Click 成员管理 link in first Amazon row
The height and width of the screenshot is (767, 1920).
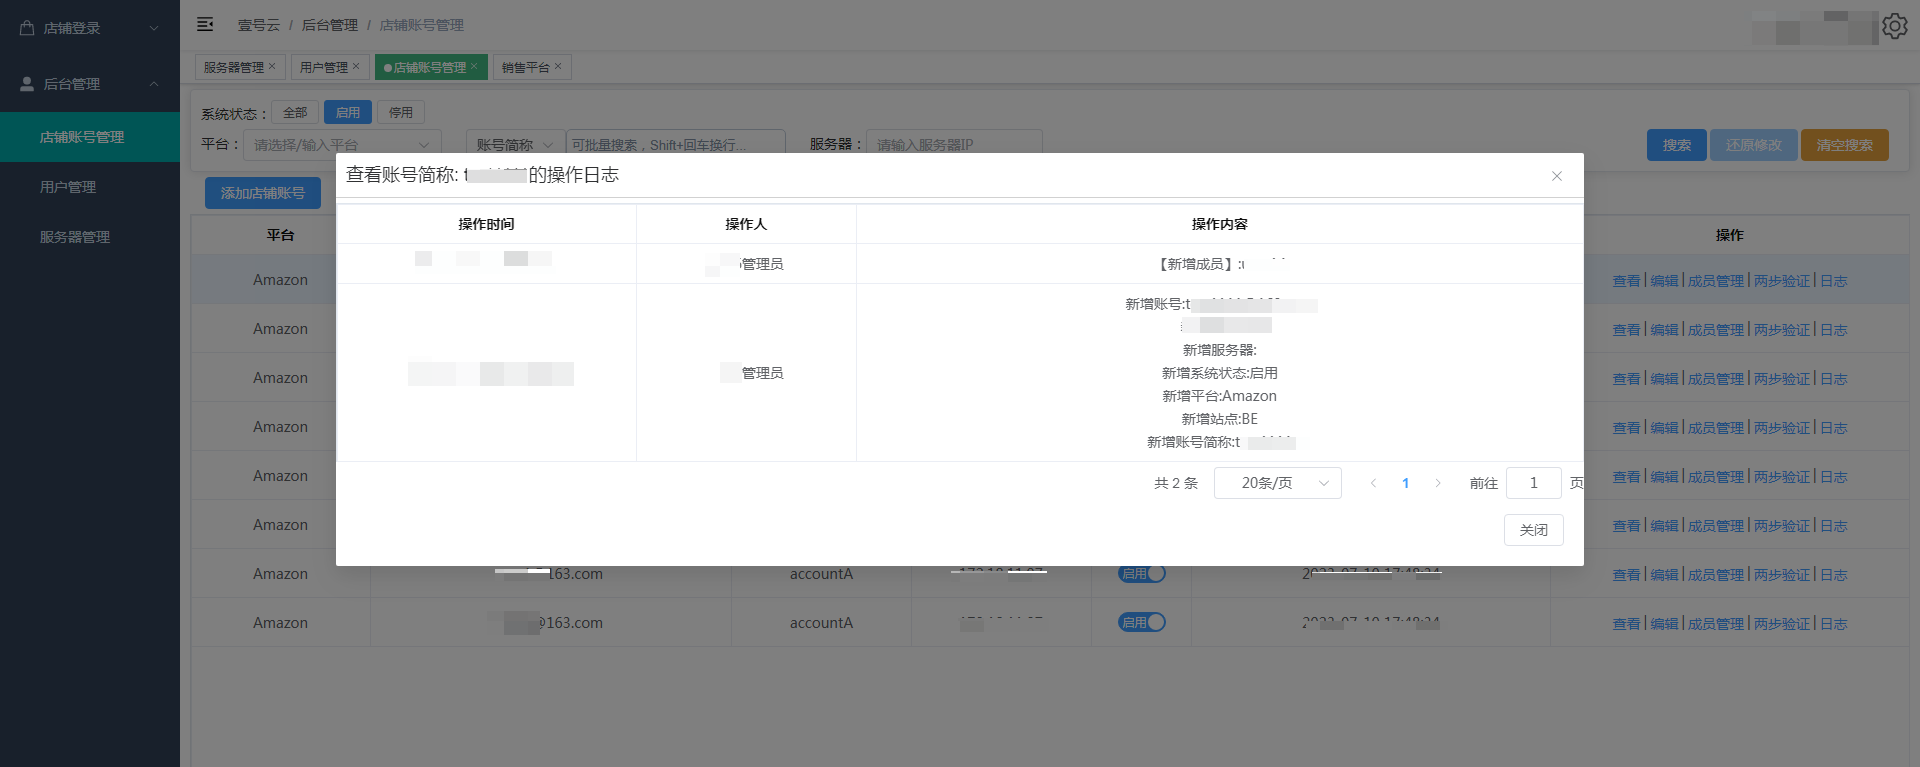pyautogui.click(x=1716, y=281)
